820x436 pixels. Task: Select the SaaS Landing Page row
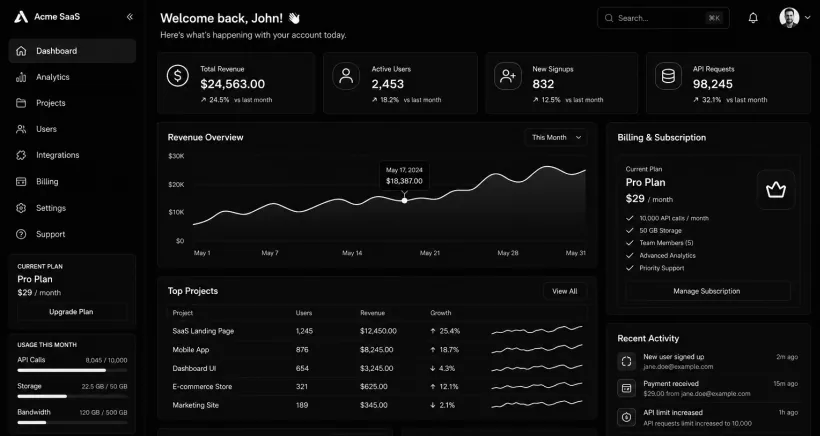(x=377, y=331)
